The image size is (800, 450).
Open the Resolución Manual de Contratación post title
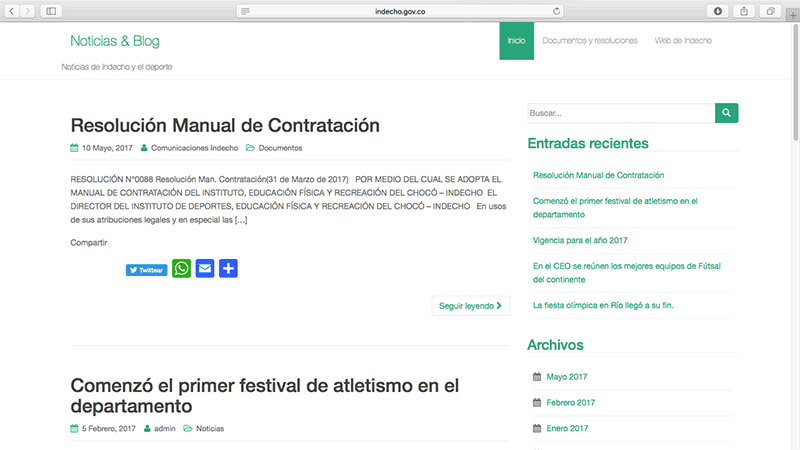225,126
